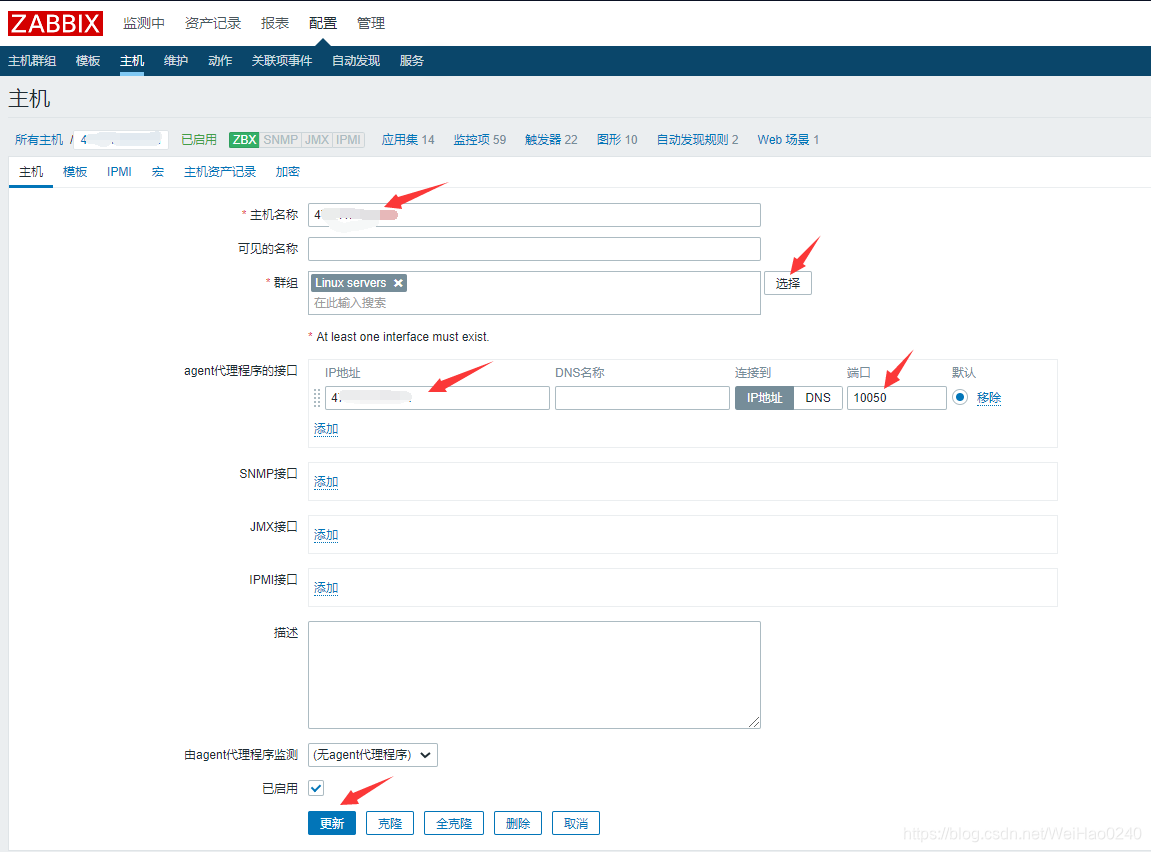Click the 克隆 button

390,823
